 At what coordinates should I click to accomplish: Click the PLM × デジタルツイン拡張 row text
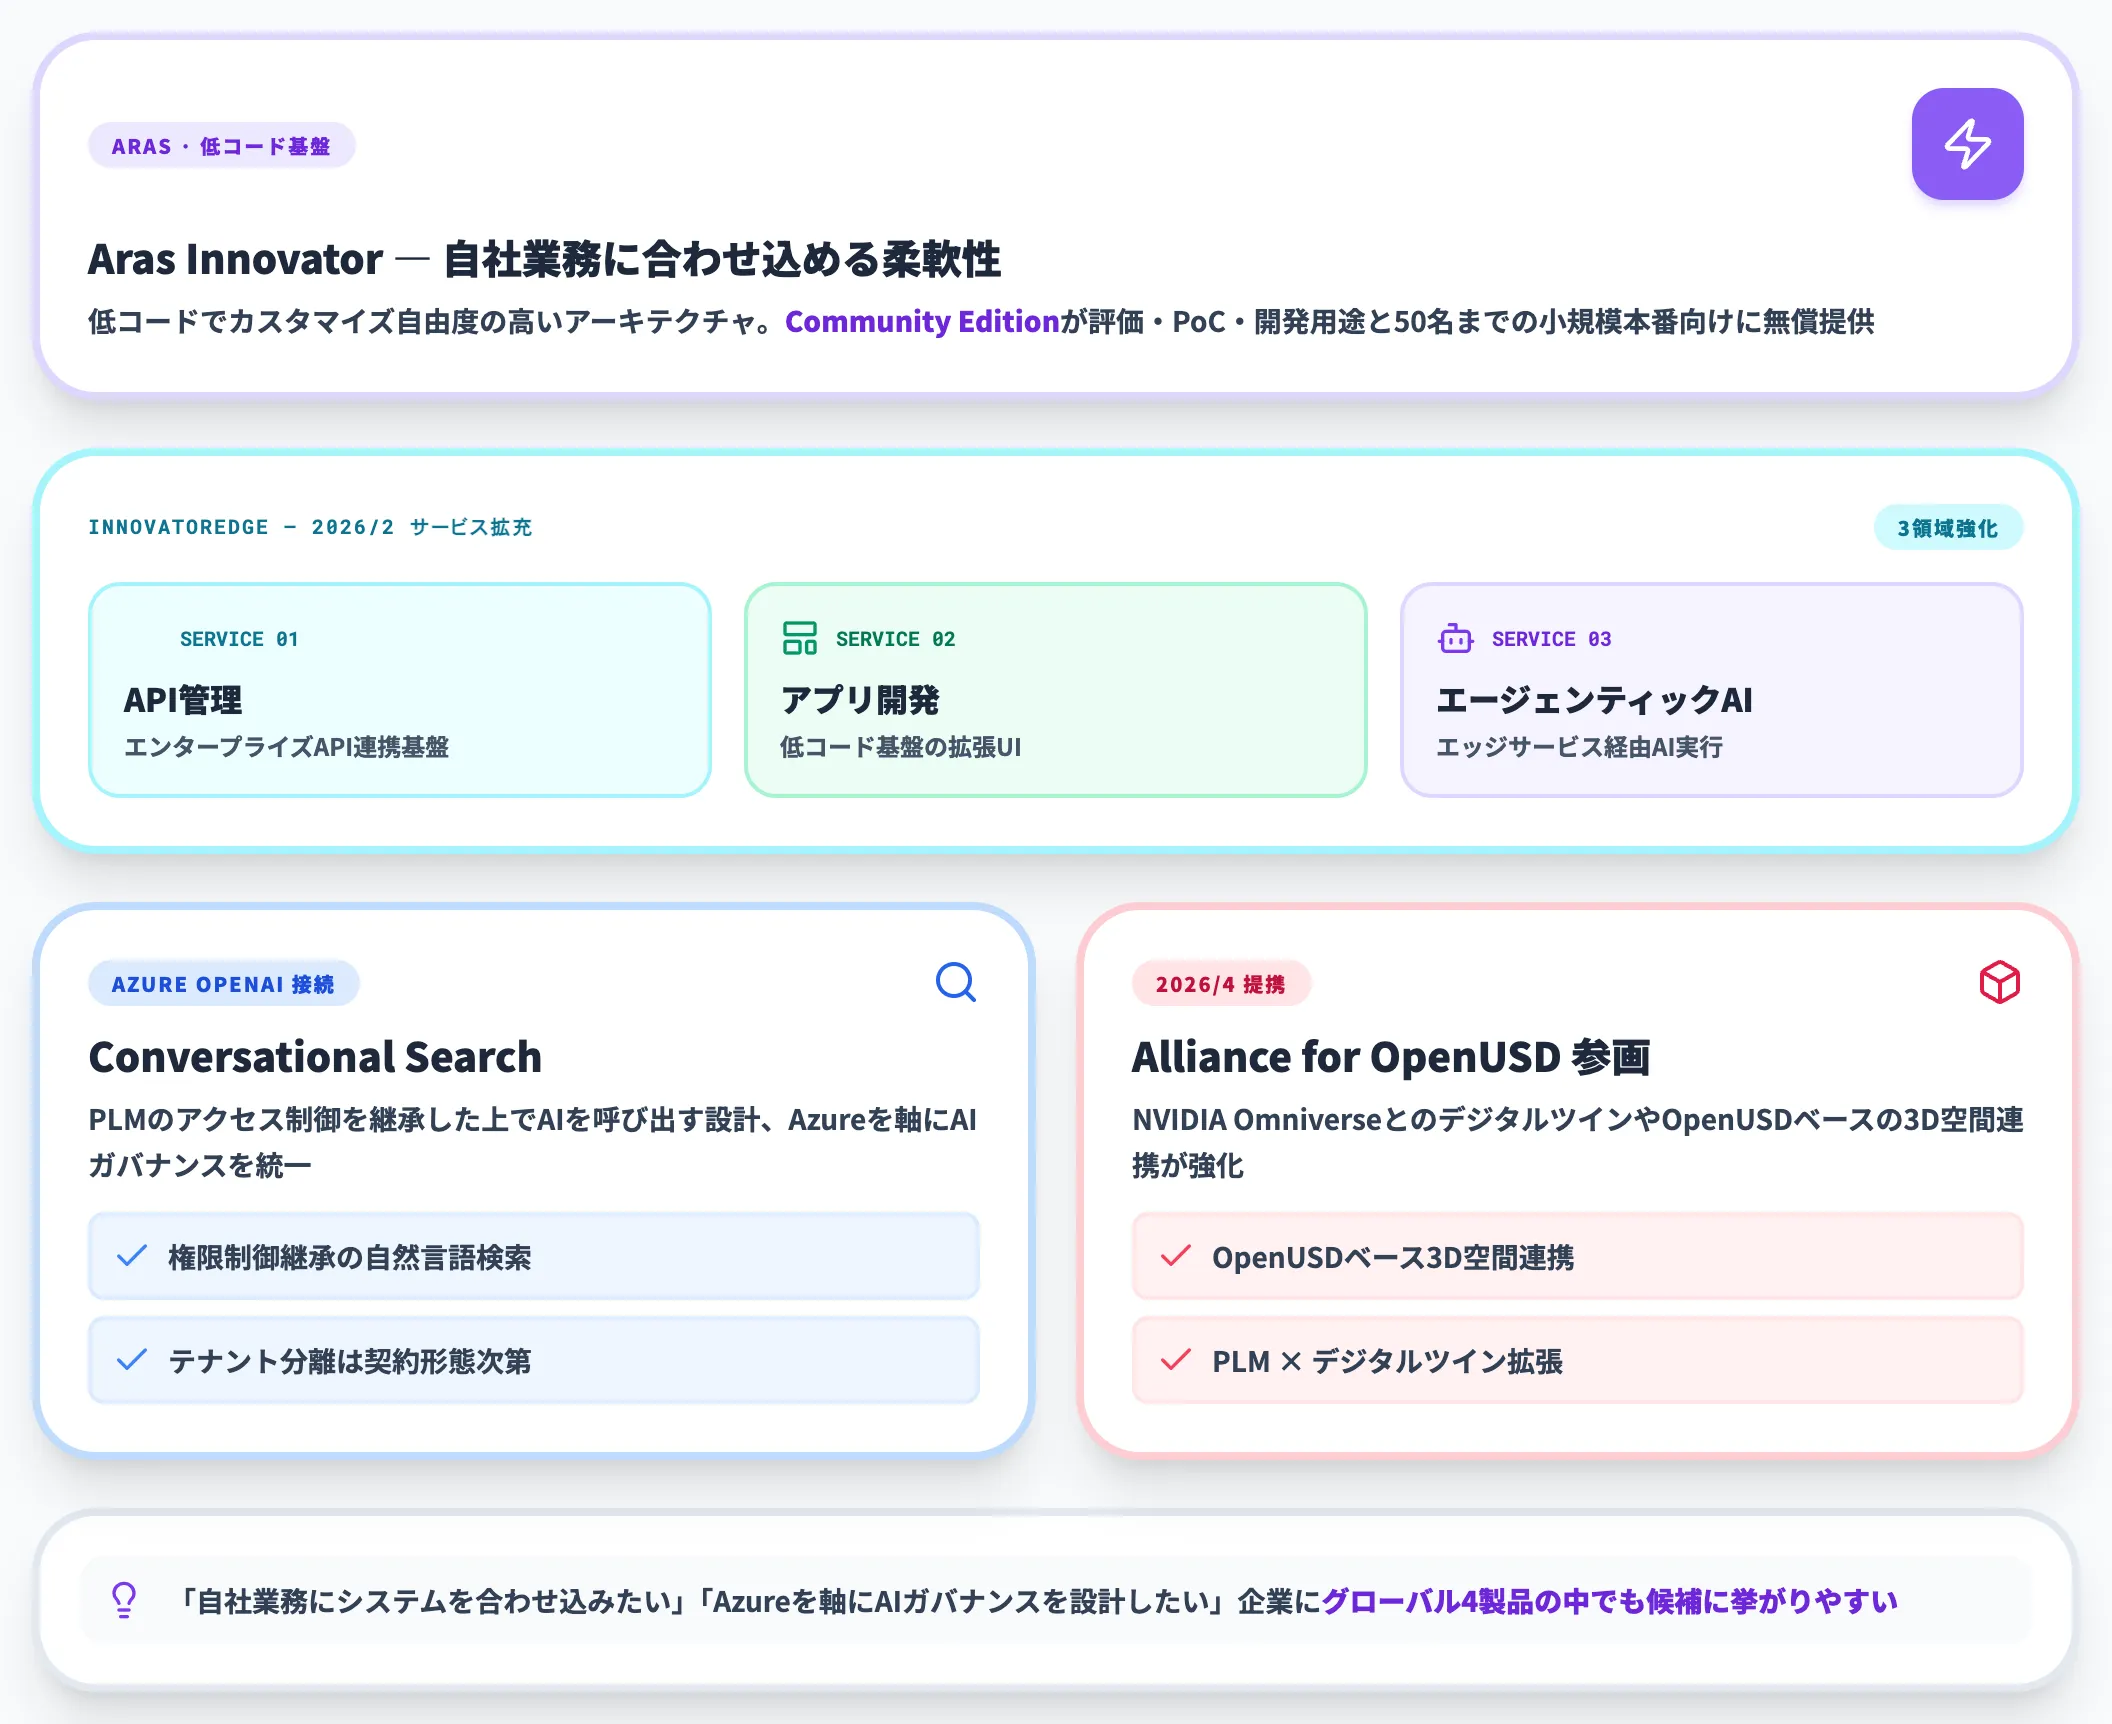click(1387, 1361)
